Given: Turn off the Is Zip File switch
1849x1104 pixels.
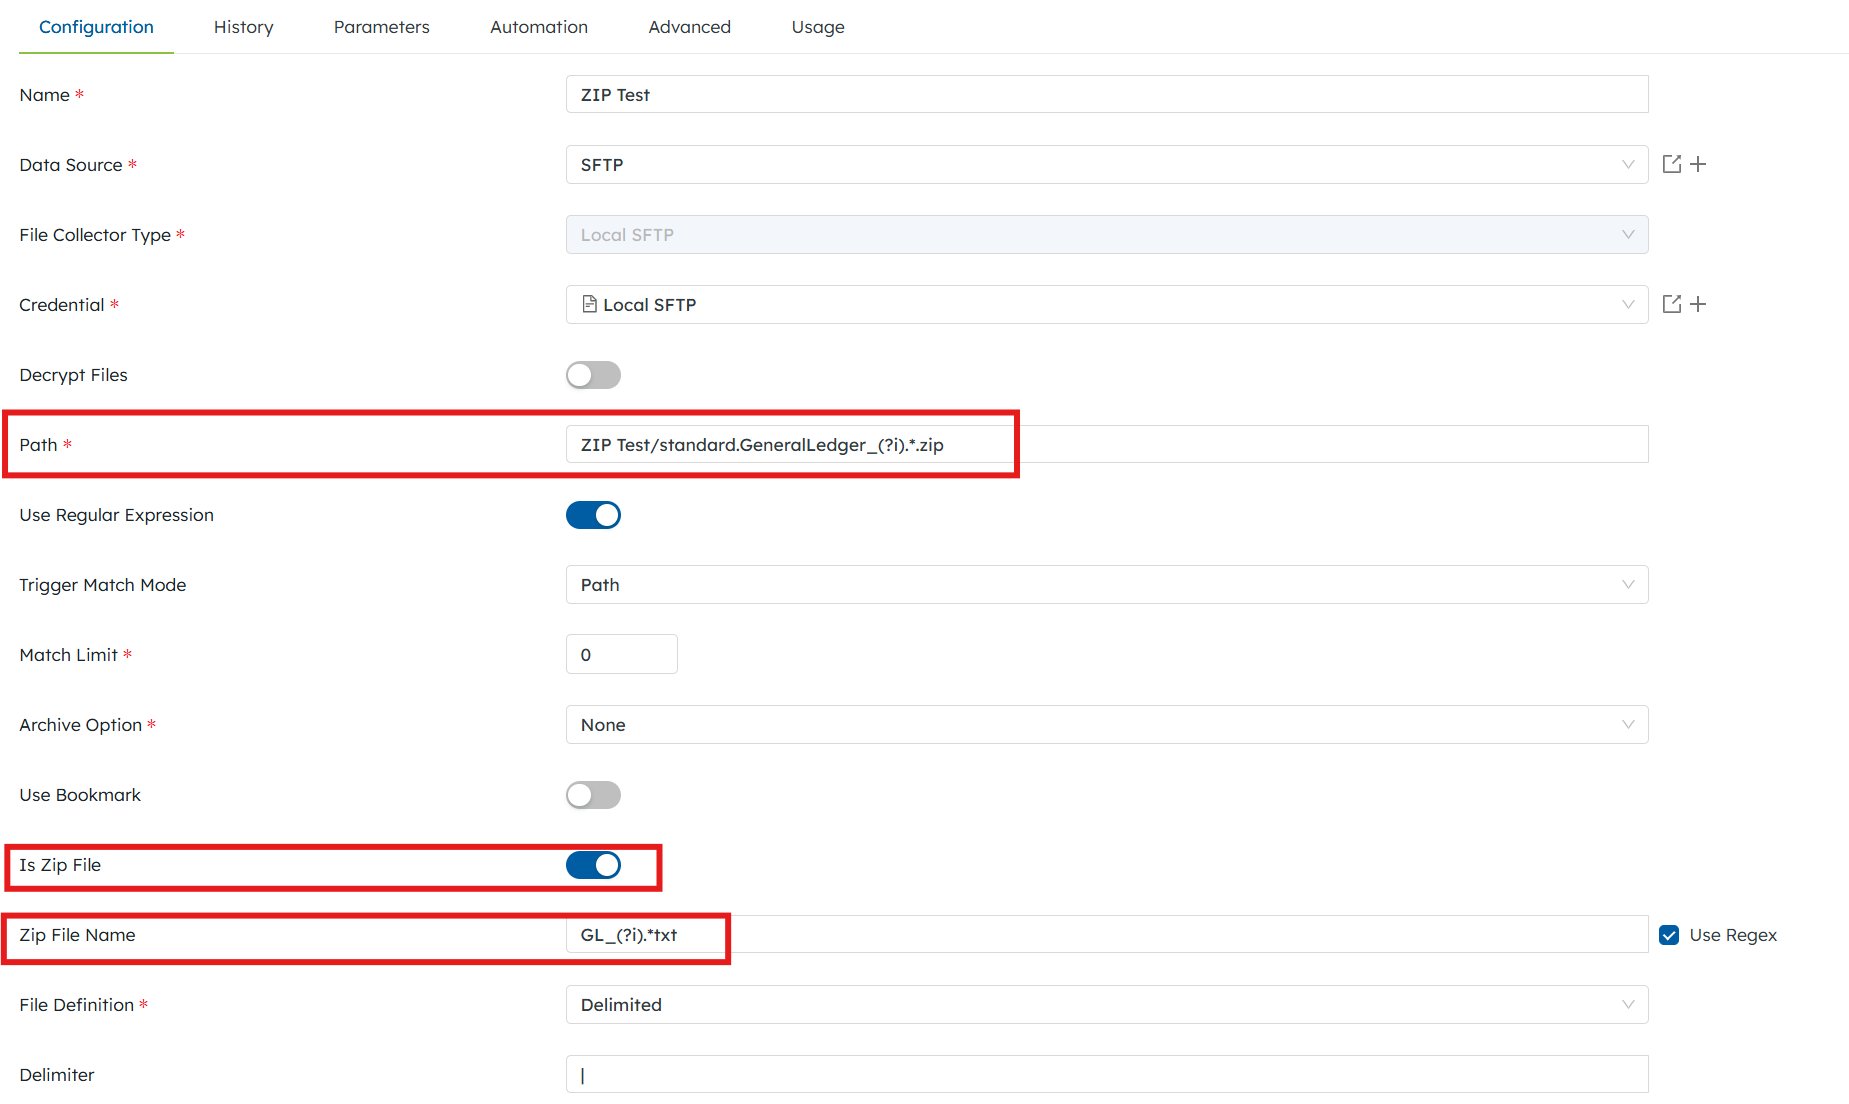Looking at the screenshot, I should pyautogui.click(x=593, y=865).
